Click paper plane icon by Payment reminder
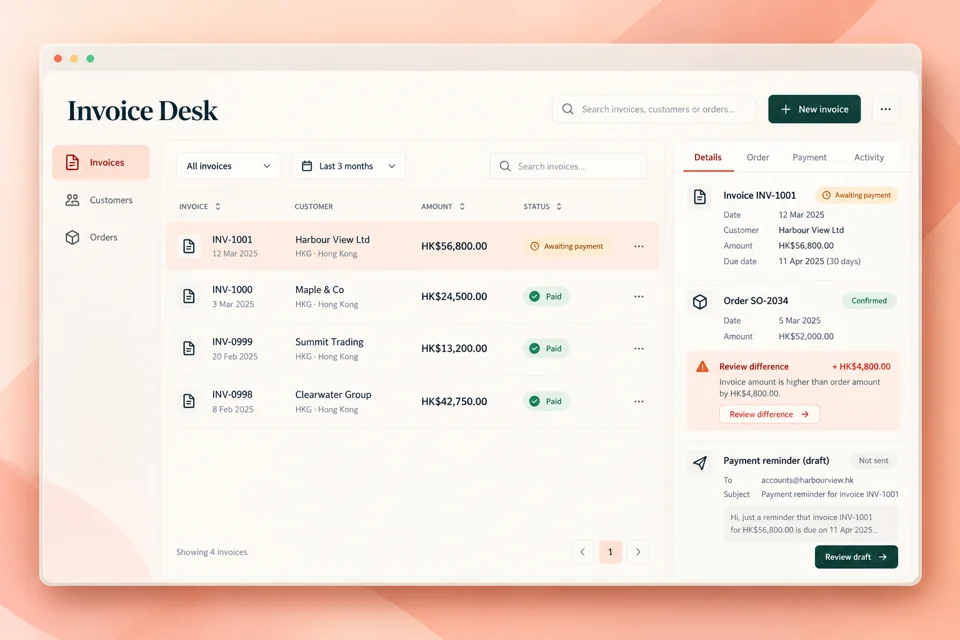The height and width of the screenshot is (640, 960). pyautogui.click(x=700, y=462)
